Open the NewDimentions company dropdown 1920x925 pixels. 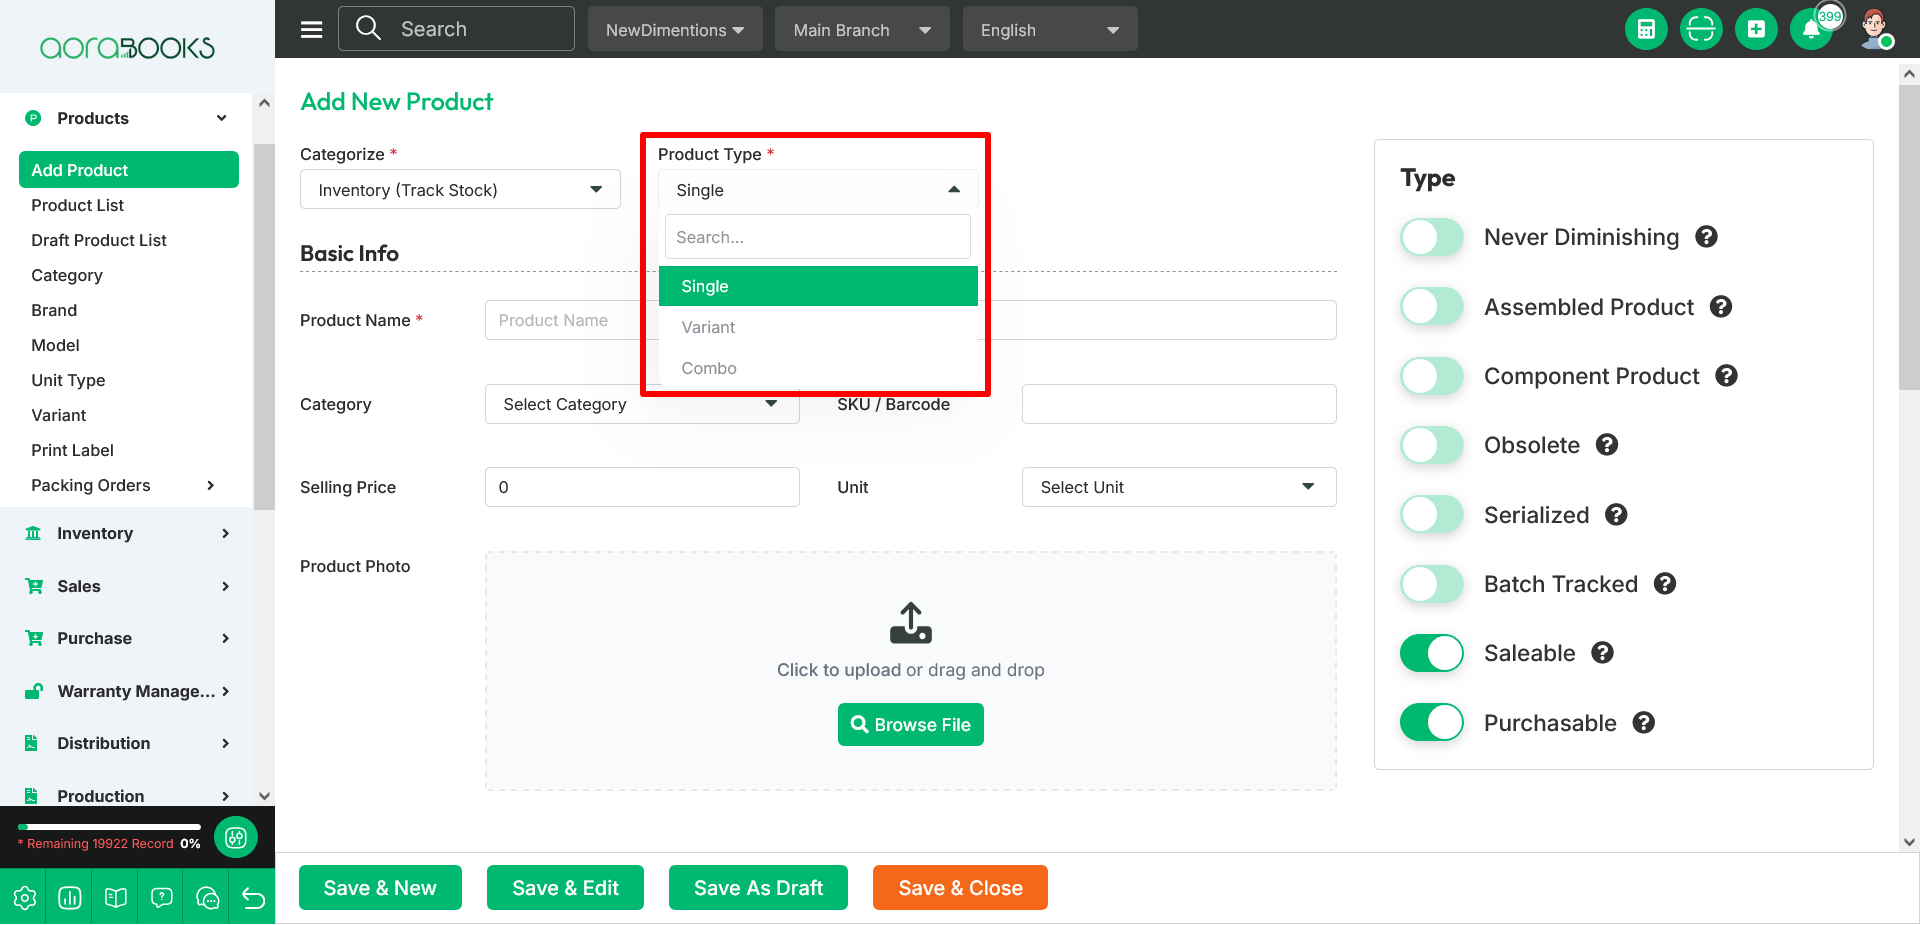(x=675, y=29)
